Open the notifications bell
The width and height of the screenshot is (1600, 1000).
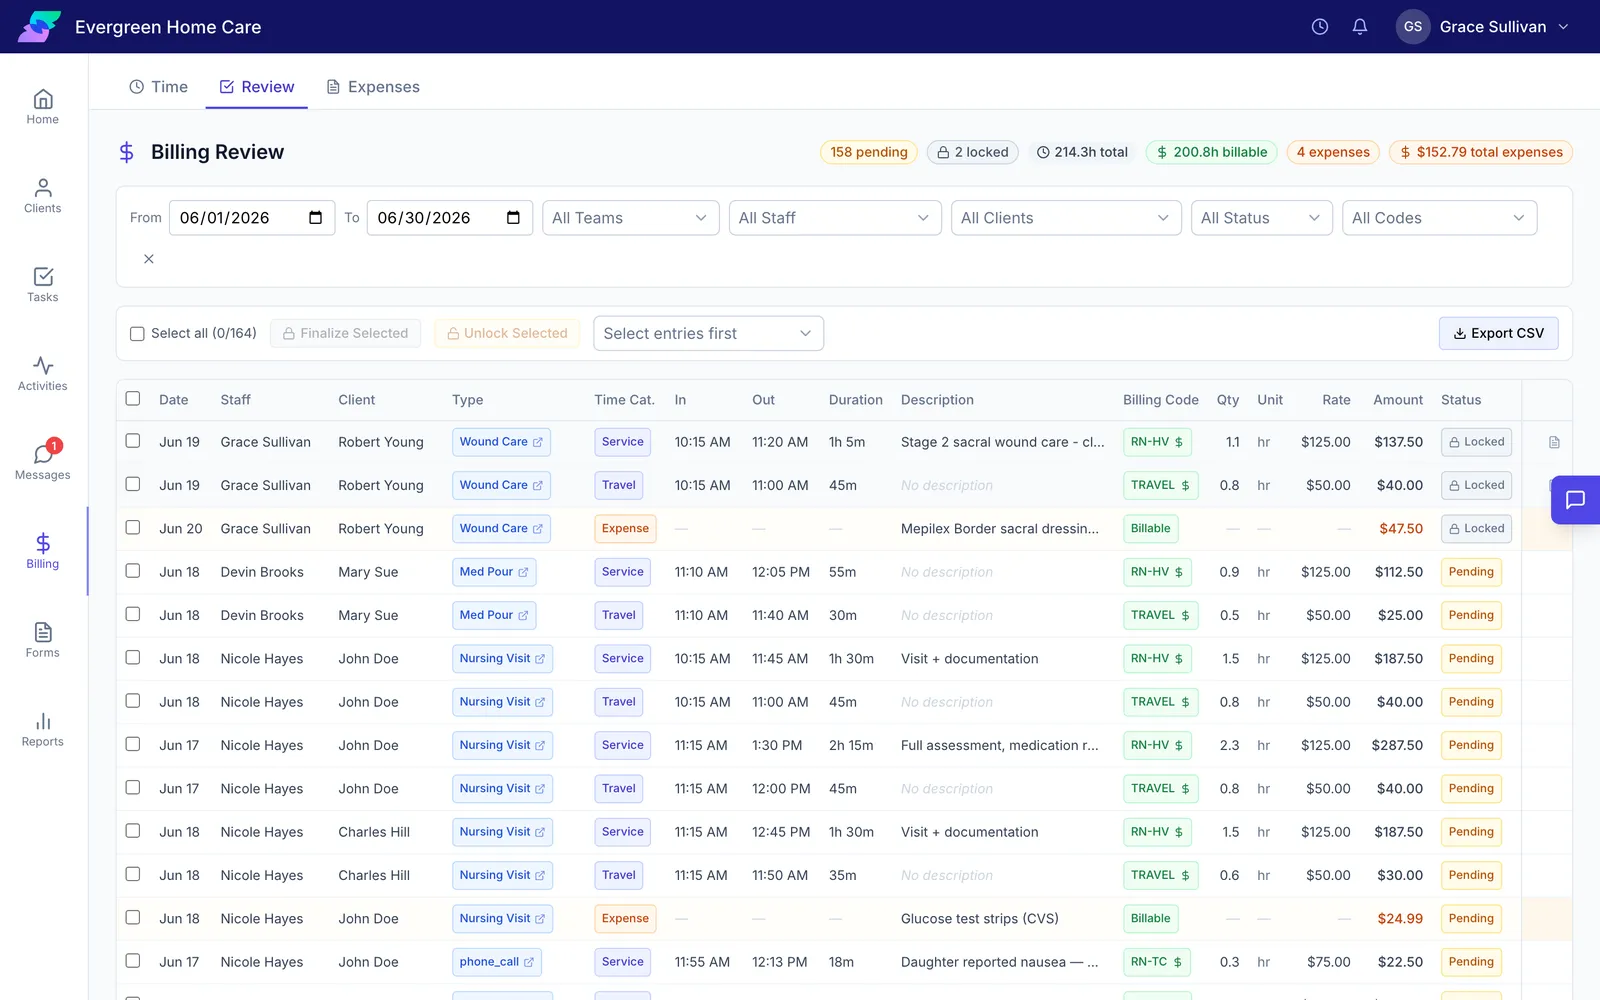[x=1360, y=27]
